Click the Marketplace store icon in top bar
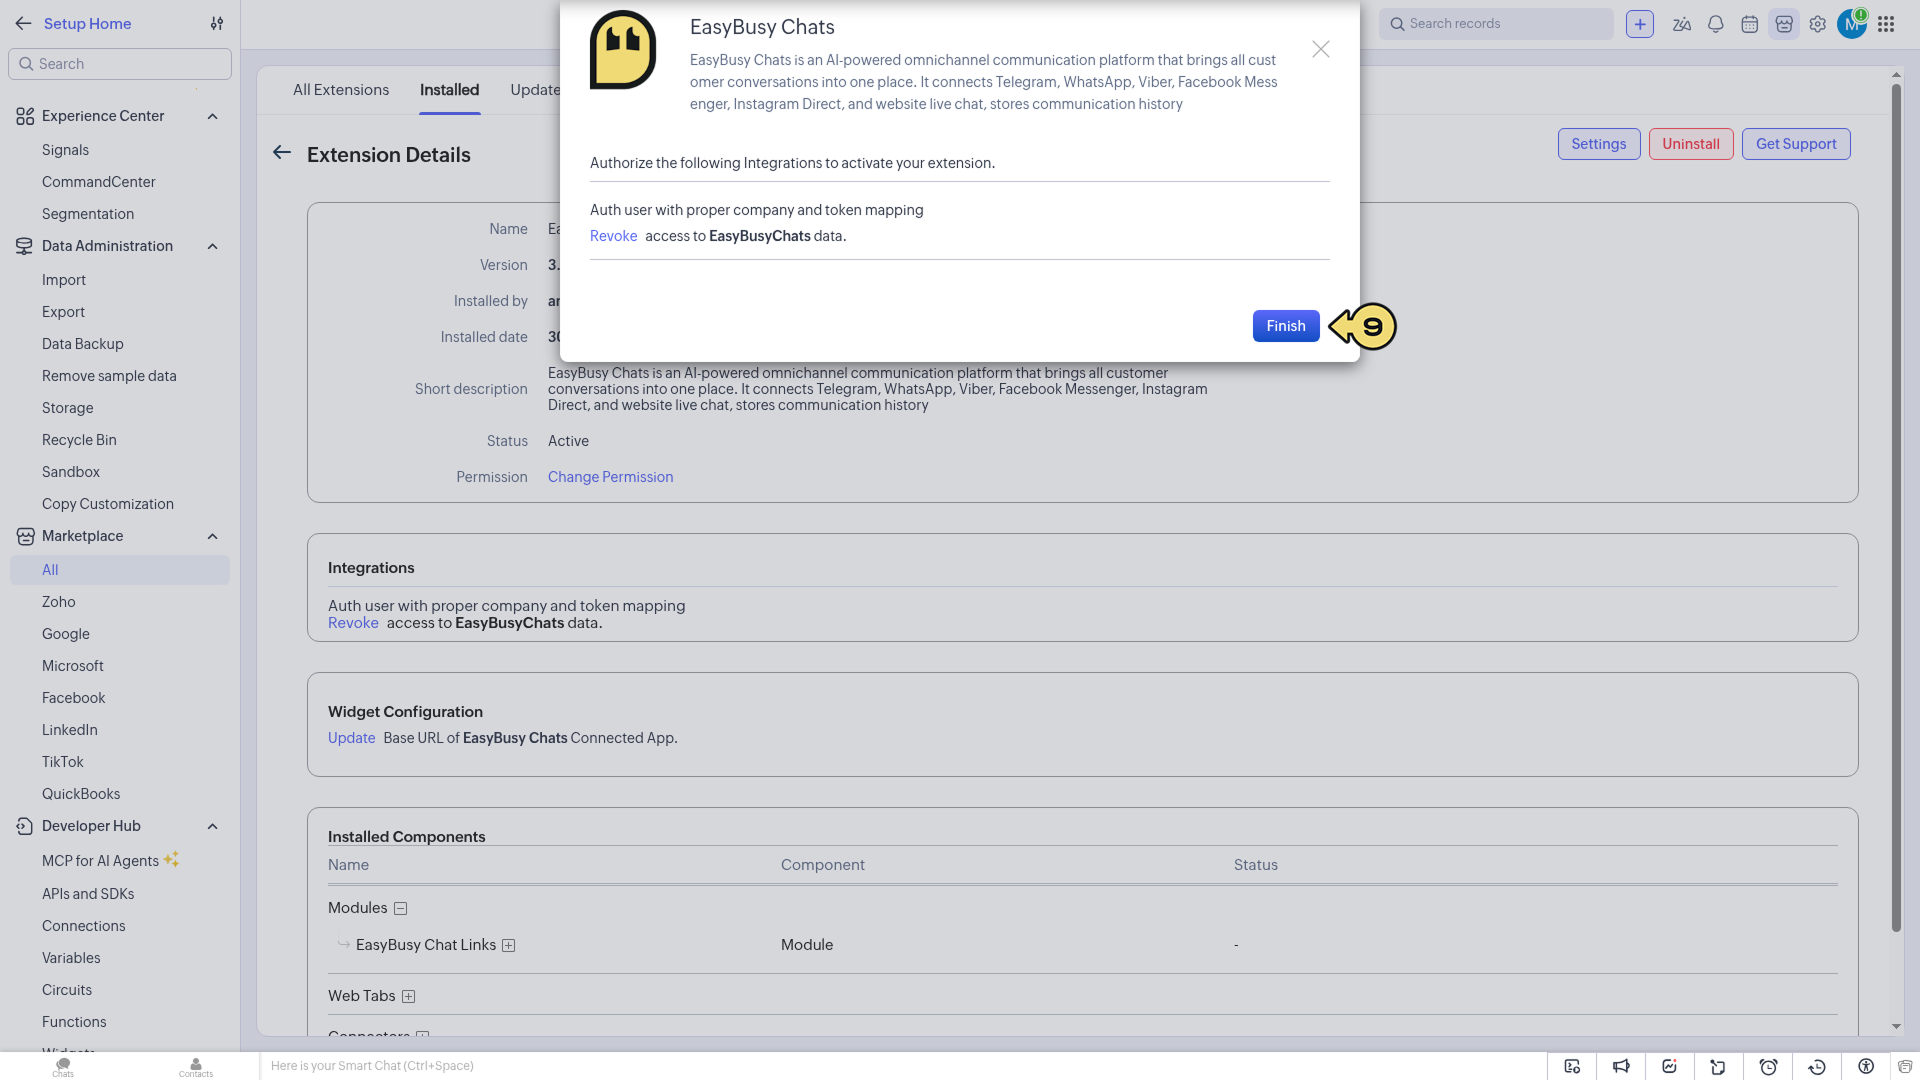 click(x=1783, y=24)
